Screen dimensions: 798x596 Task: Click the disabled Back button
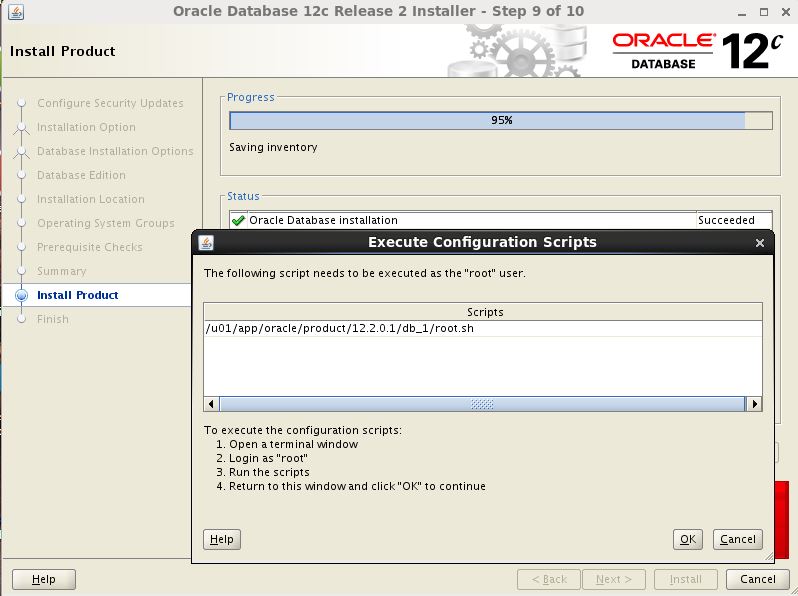549,579
